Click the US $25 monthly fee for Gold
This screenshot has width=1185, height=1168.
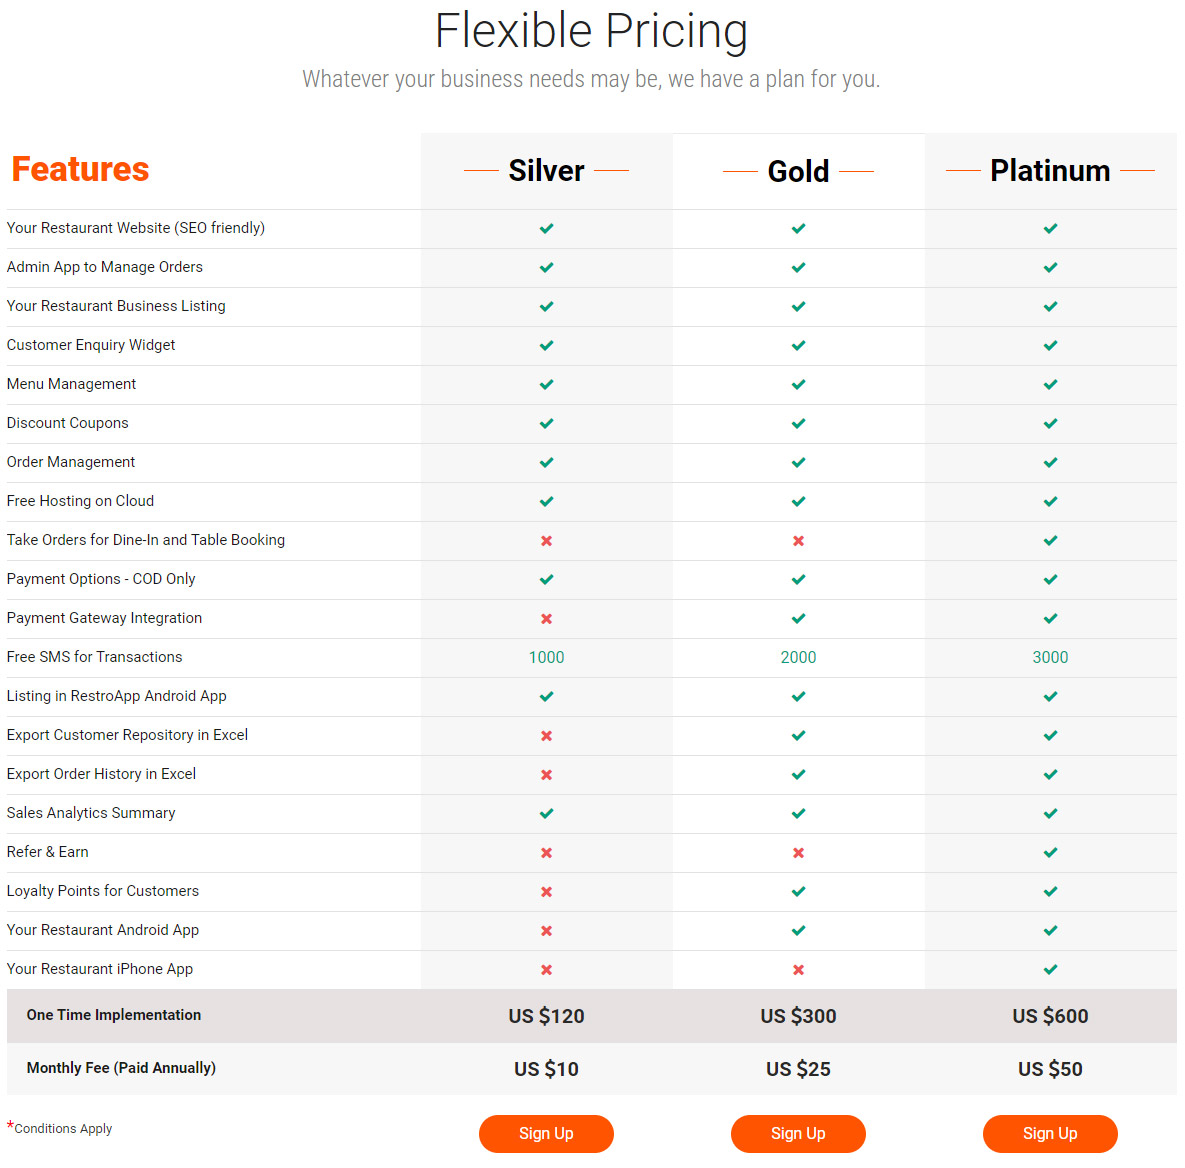(798, 1069)
